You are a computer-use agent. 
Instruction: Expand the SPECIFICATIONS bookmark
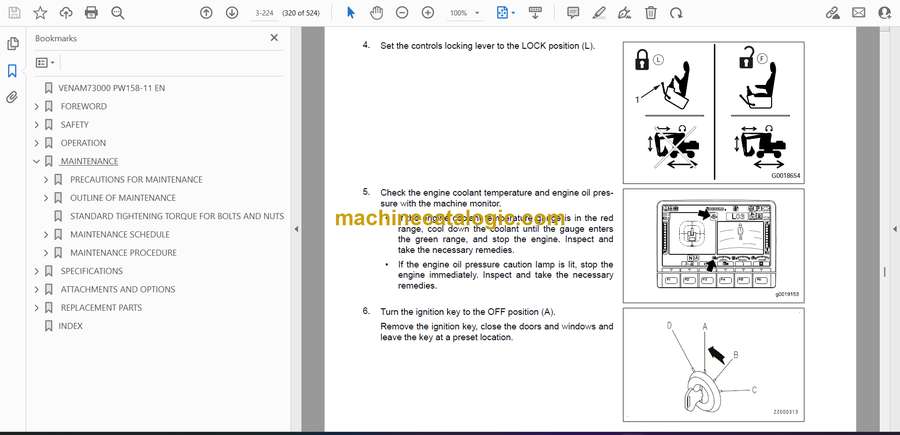[37, 271]
